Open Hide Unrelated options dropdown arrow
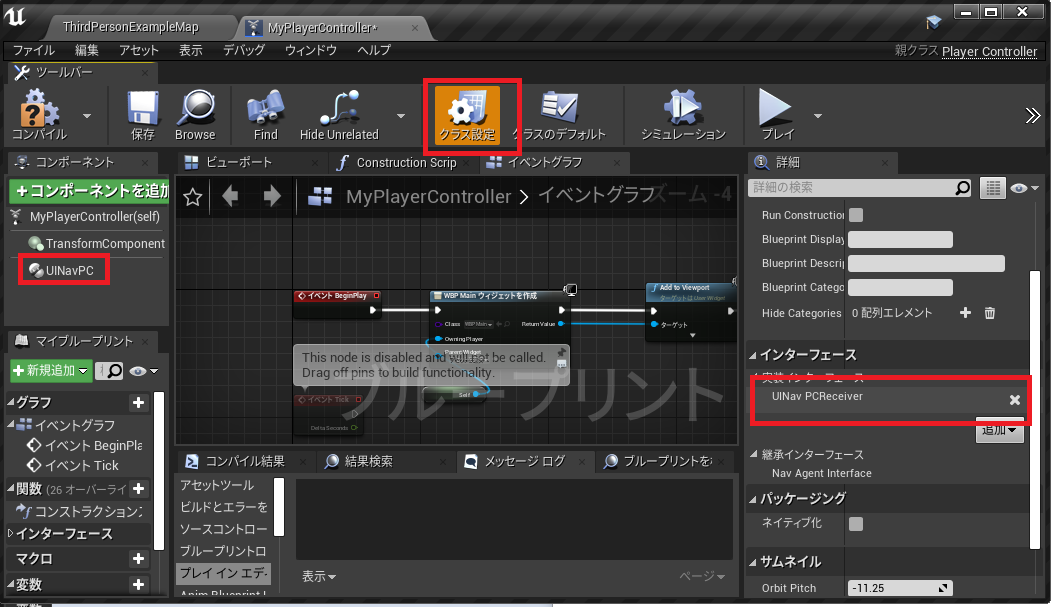This screenshot has width=1051, height=607. (401, 116)
